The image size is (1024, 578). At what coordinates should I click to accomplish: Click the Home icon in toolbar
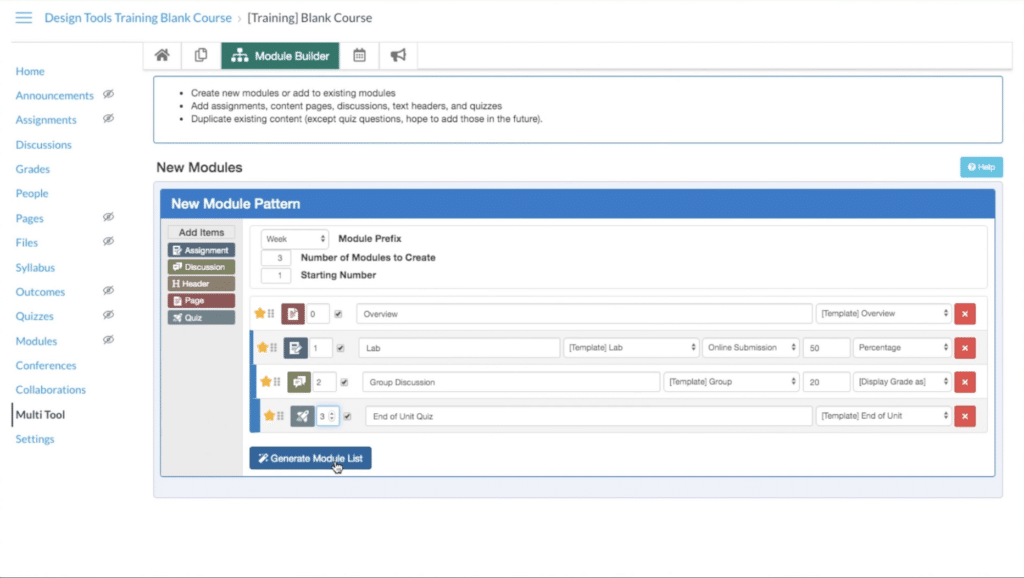click(x=161, y=56)
